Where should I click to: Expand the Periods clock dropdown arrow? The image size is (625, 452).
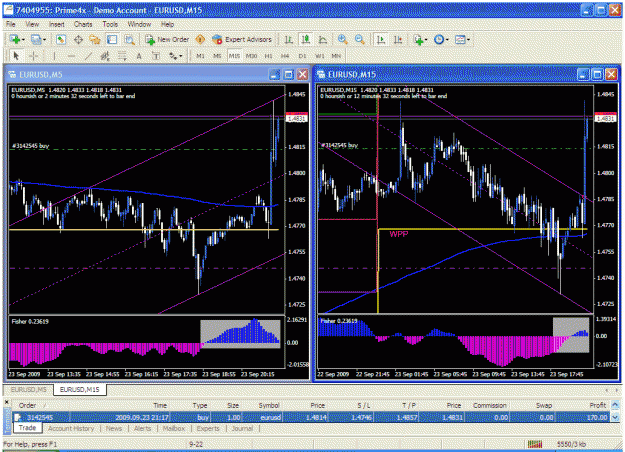click(x=447, y=40)
